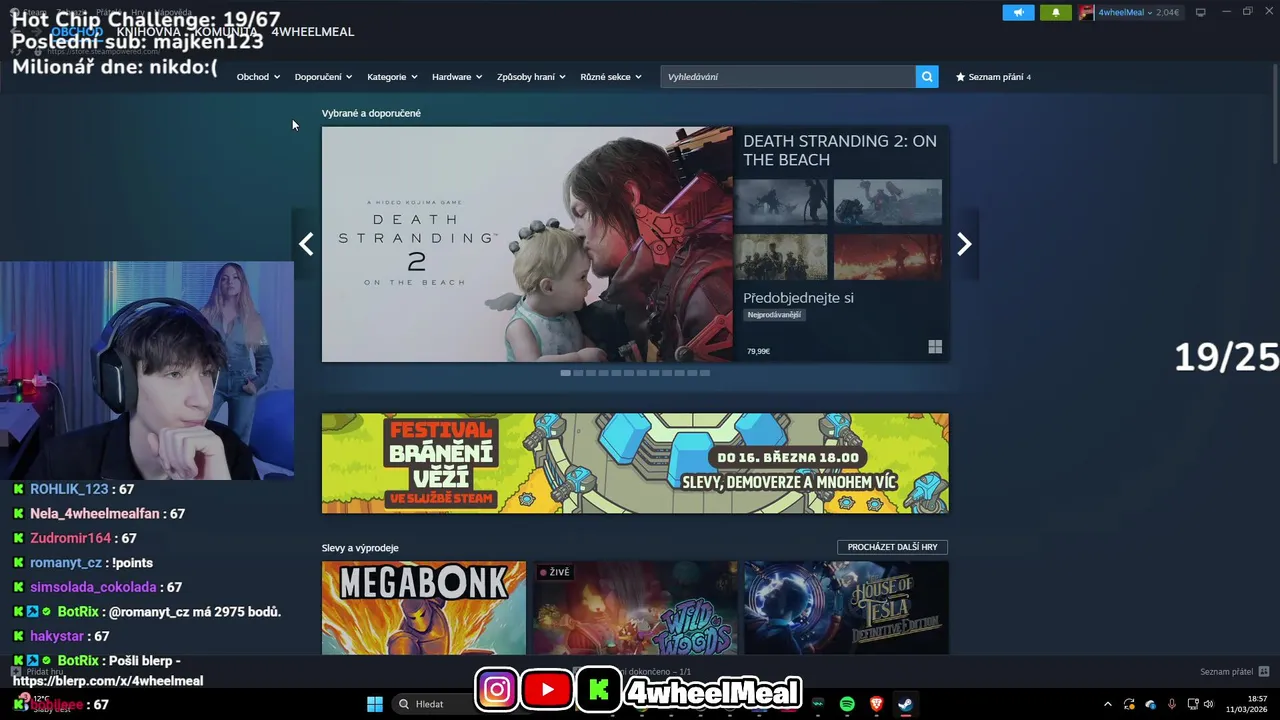
Task: Launch Big Picture mode via monitor icon
Action: (1201, 12)
